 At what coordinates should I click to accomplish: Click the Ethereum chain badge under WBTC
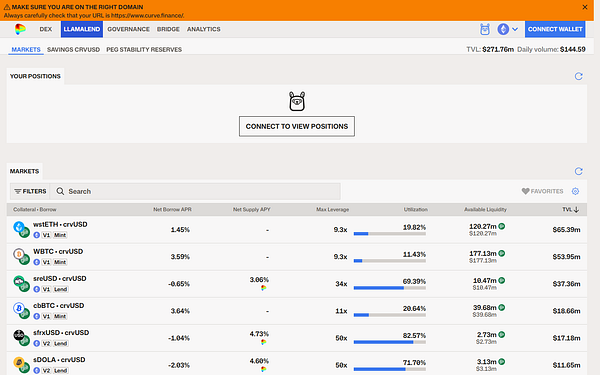click(x=36, y=262)
